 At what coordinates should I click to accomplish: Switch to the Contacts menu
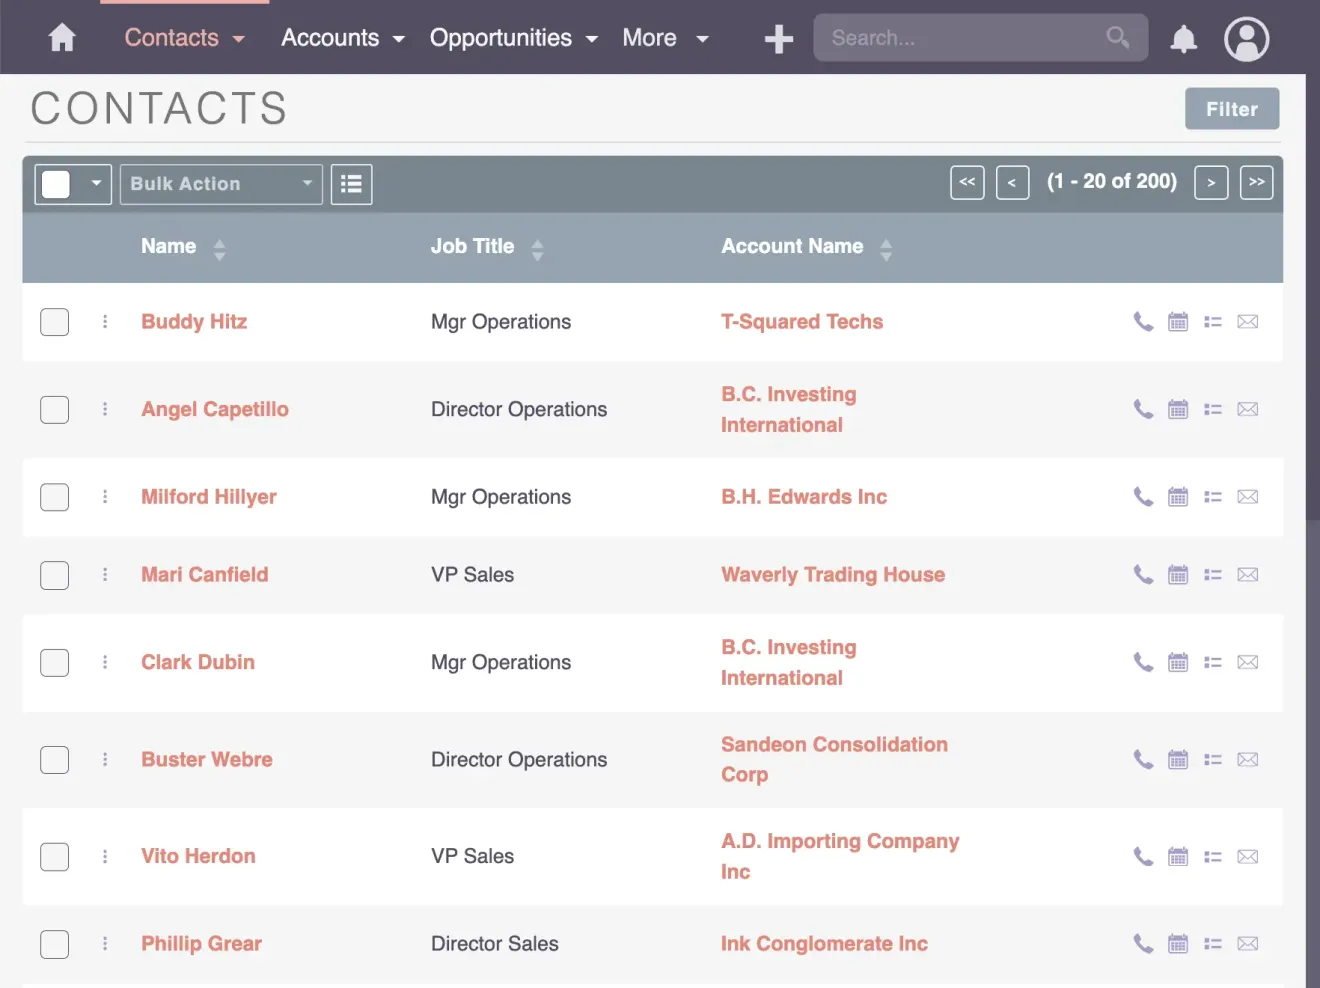[x=183, y=38]
